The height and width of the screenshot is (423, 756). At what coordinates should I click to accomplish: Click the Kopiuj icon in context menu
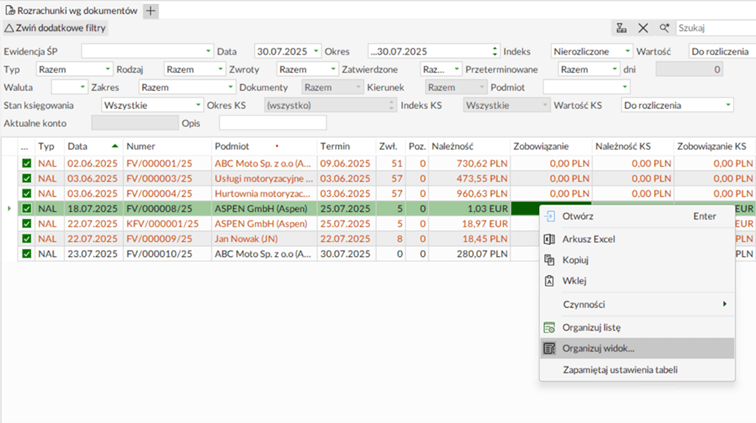click(x=549, y=260)
